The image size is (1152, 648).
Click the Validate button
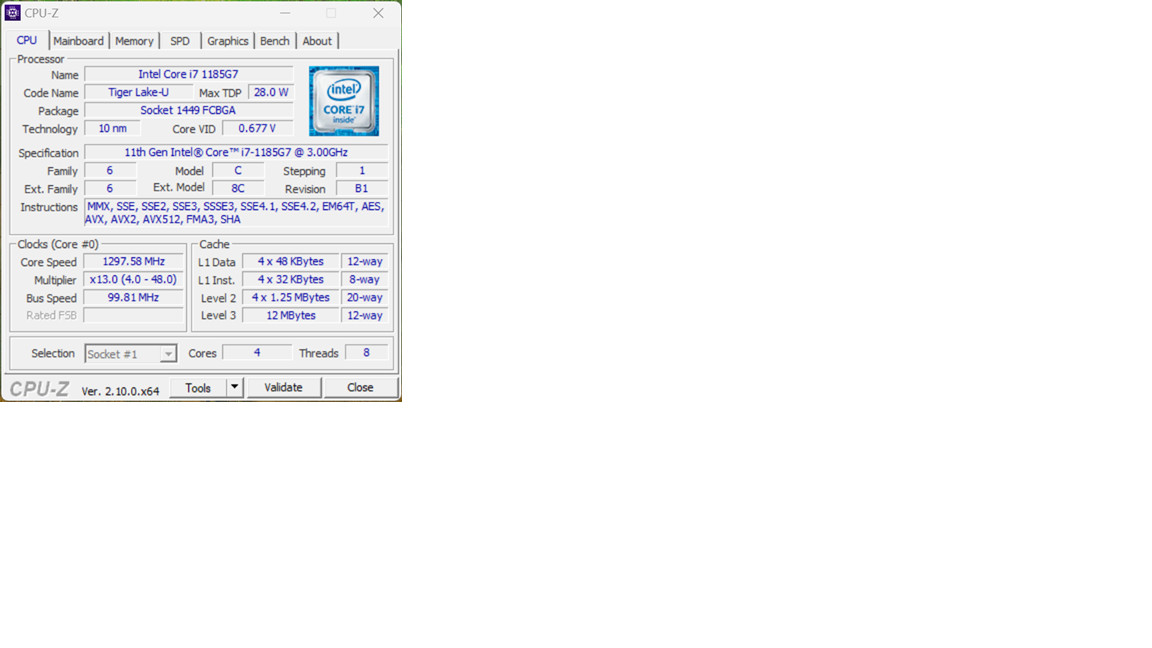click(x=284, y=387)
